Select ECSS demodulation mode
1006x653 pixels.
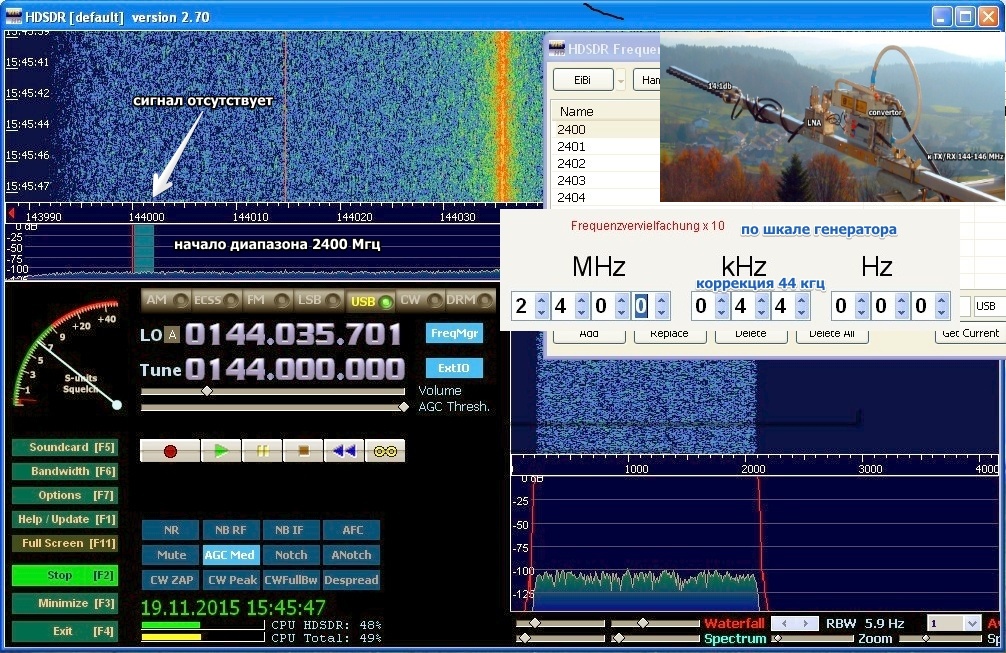(216, 300)
